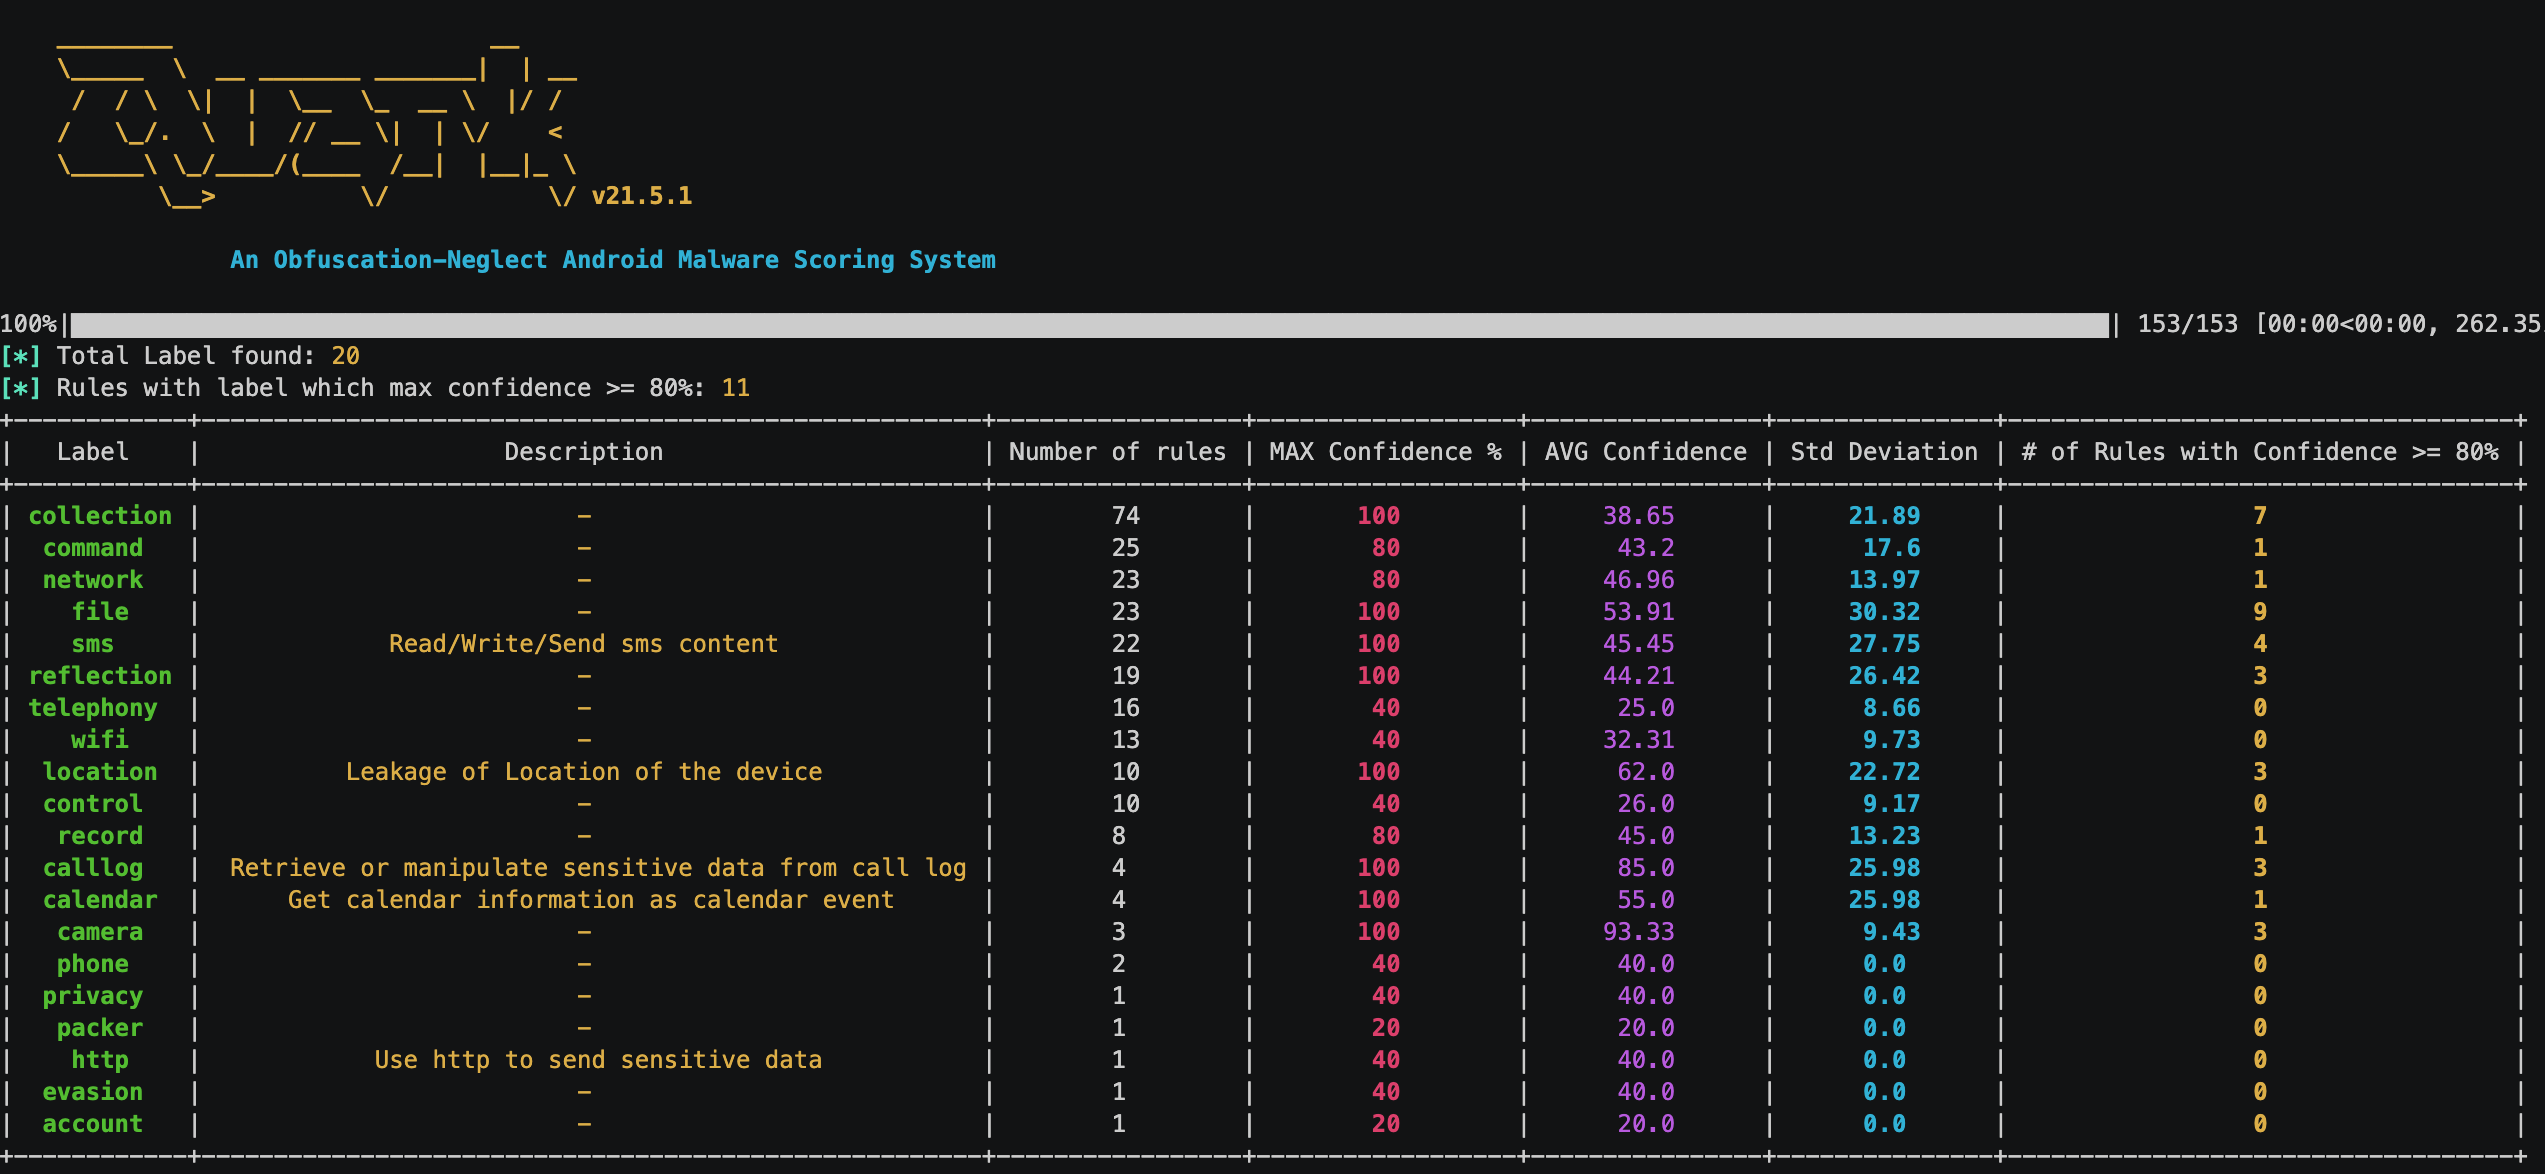Click the progress bar at 100%

click(1088, 325)
